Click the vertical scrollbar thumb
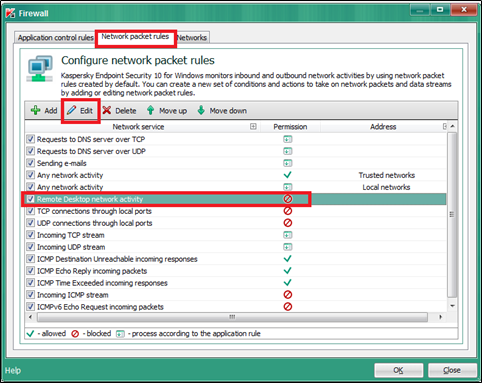Image resolution: width=482 pixels, height=383 pixels. coord(452,215)
